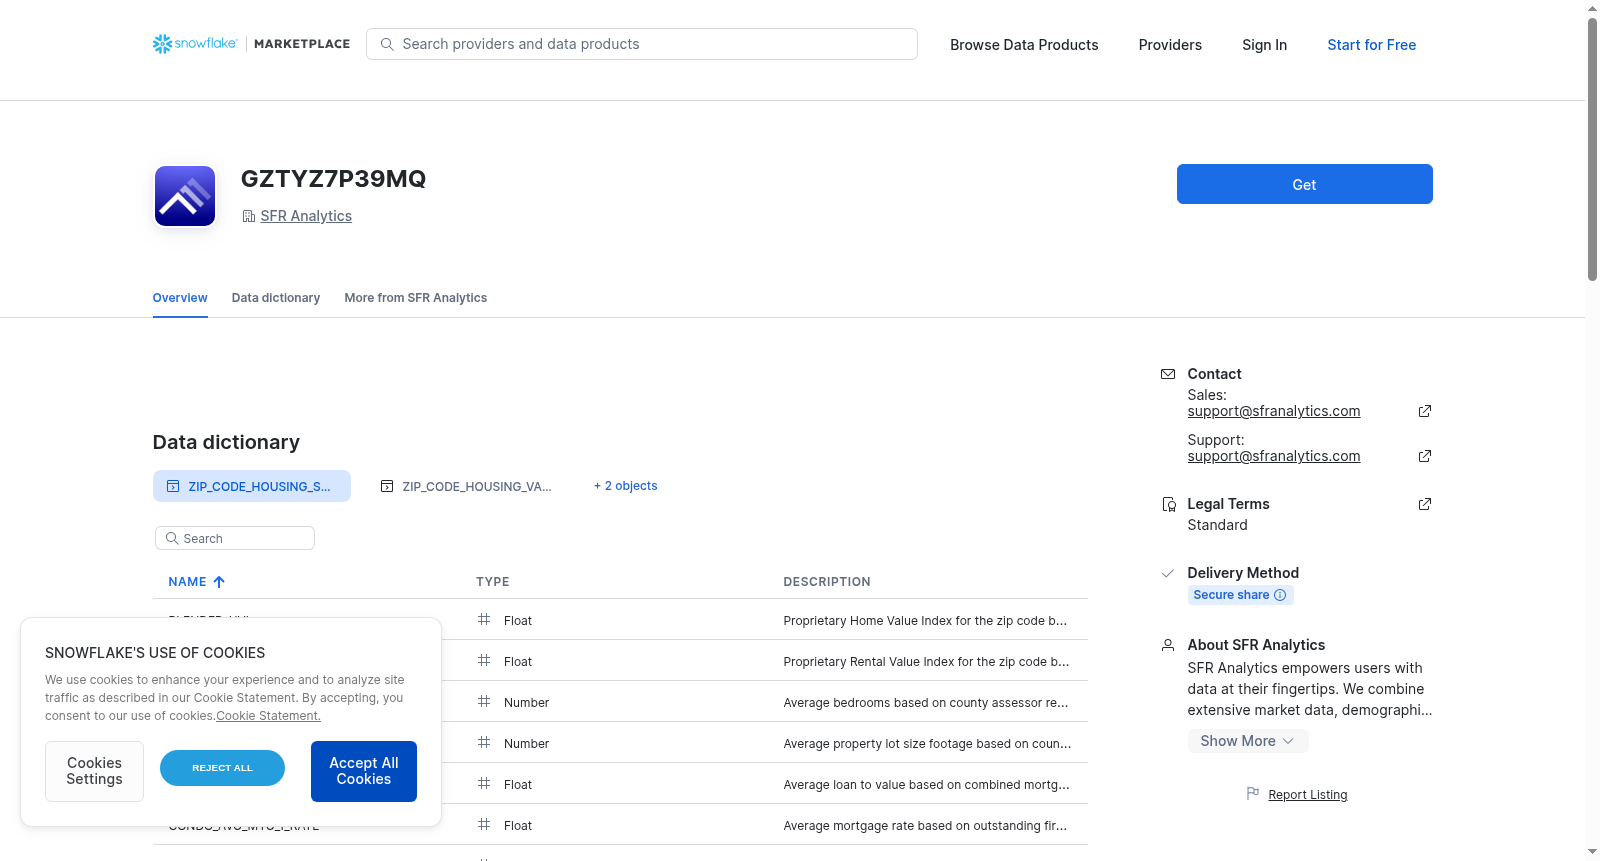This screenshot has height=861, width=1600.
Task: Click 'Average bedrooms based on county' description
Action: point(926,703)
